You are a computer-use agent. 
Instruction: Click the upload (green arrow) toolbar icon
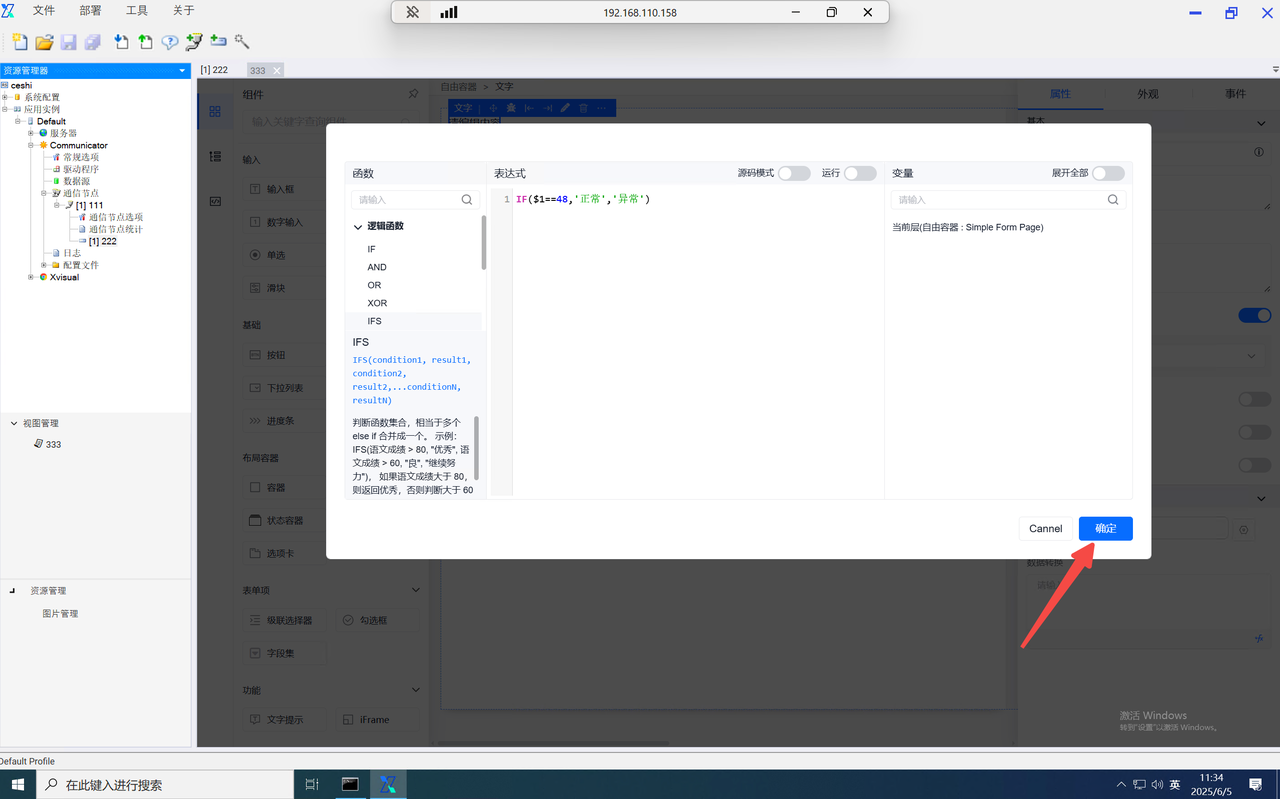(146, 42)
